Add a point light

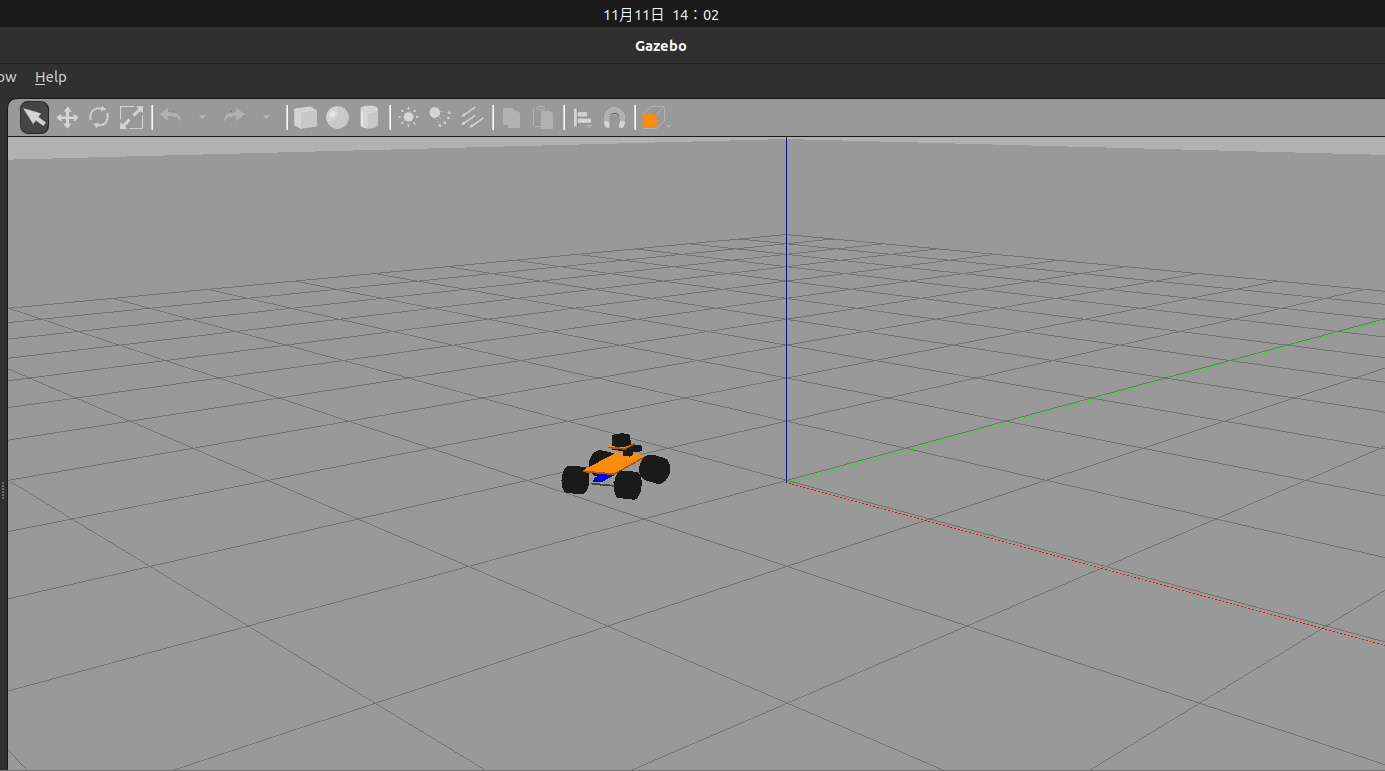pyautogui.click(x=408, y=118)
